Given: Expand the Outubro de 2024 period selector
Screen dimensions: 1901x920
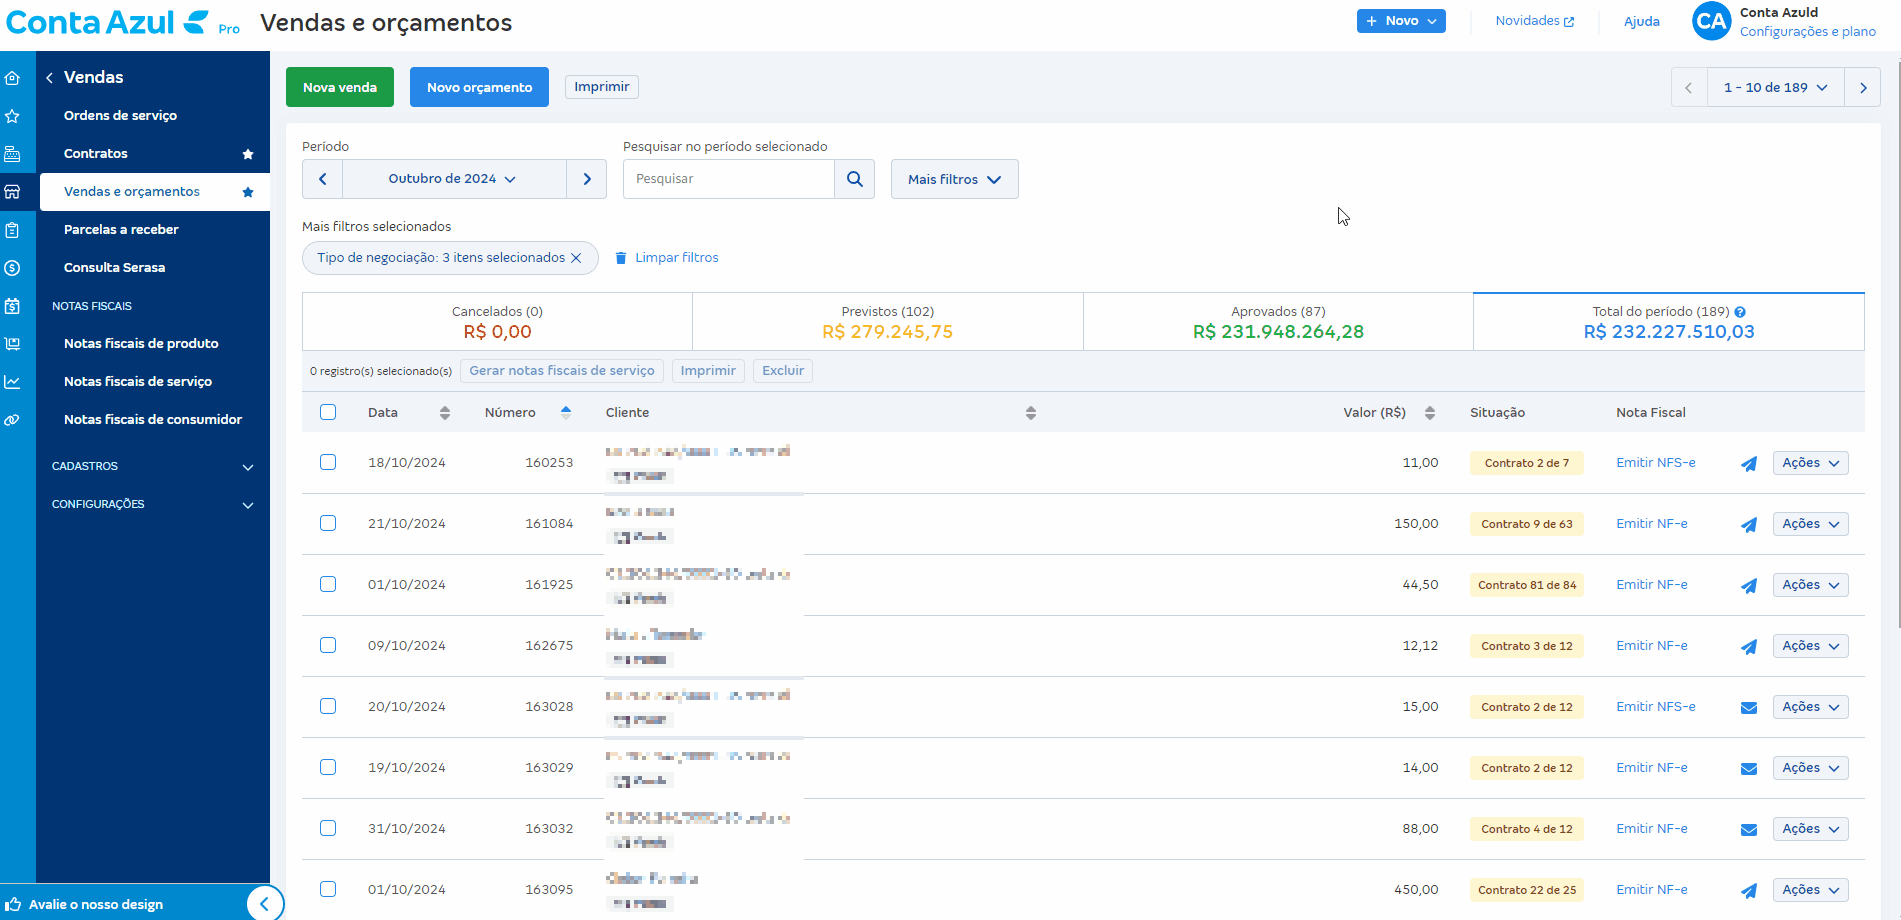Looking at the screenshot, I should pyautogui.click(x=453, y=179).
